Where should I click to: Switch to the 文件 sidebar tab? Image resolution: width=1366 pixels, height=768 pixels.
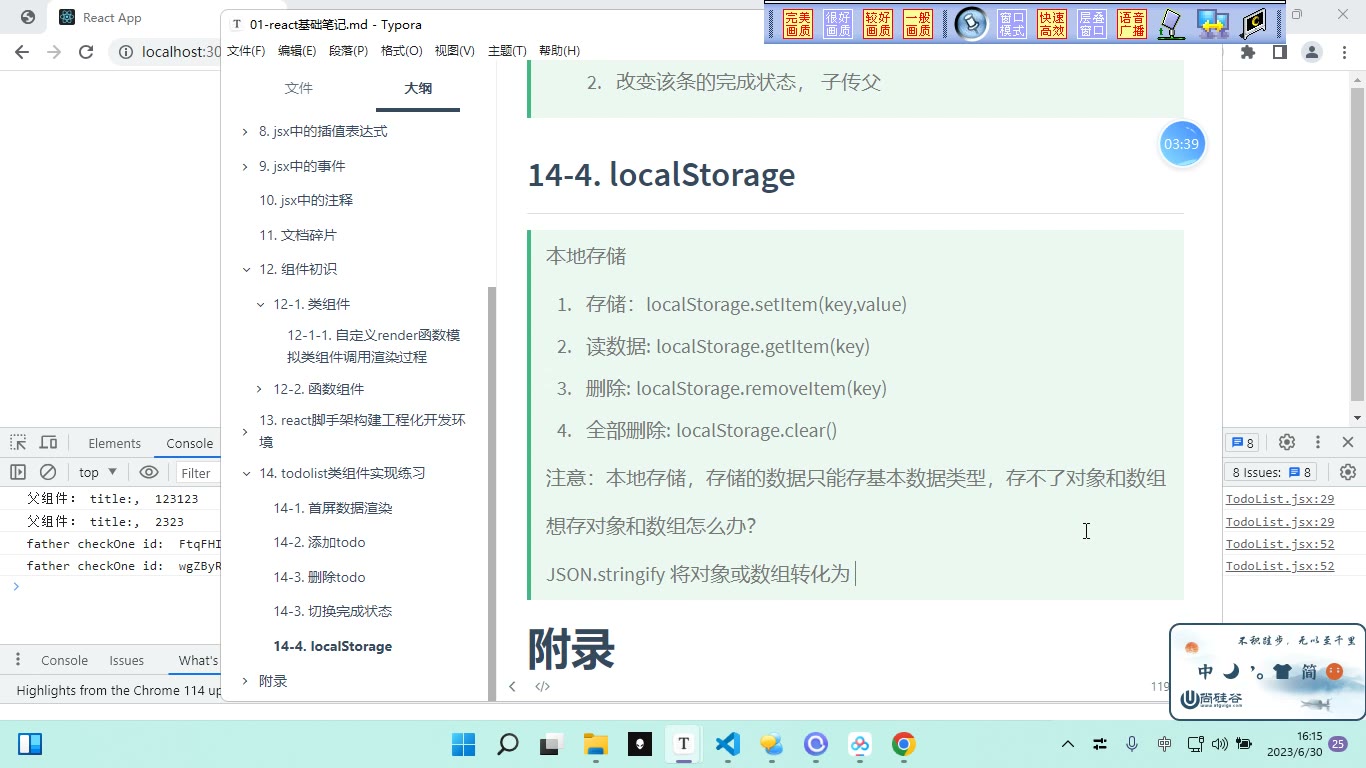[x=299, y=88]
